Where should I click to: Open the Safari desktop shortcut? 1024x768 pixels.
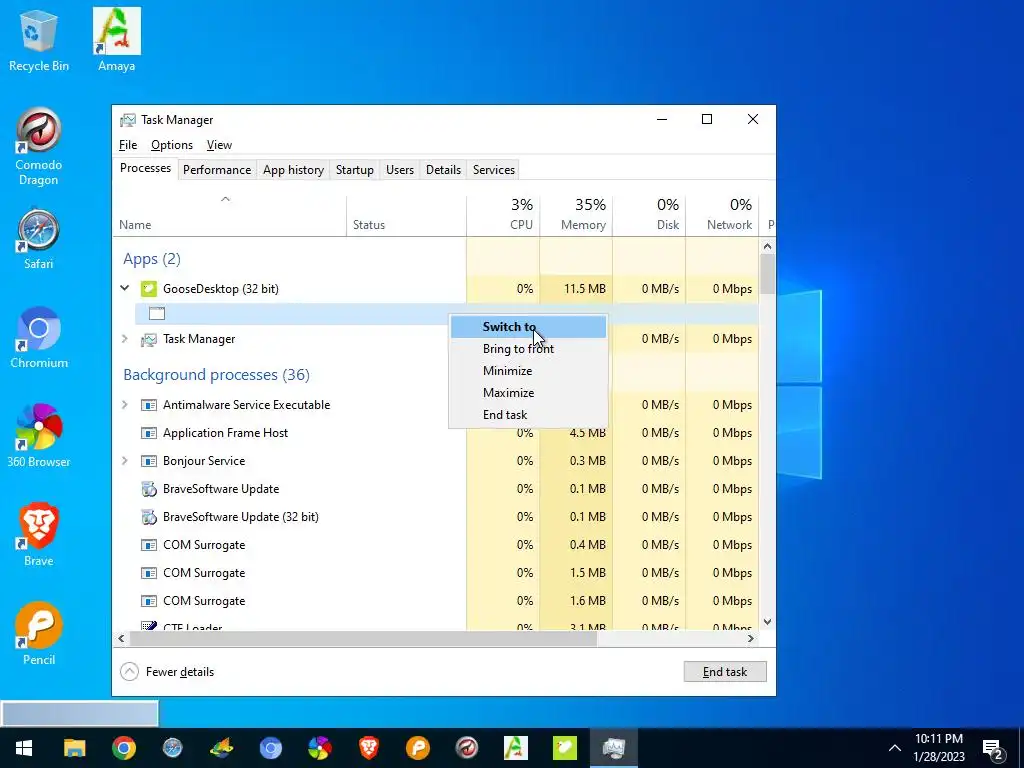(x=39, y=240)
